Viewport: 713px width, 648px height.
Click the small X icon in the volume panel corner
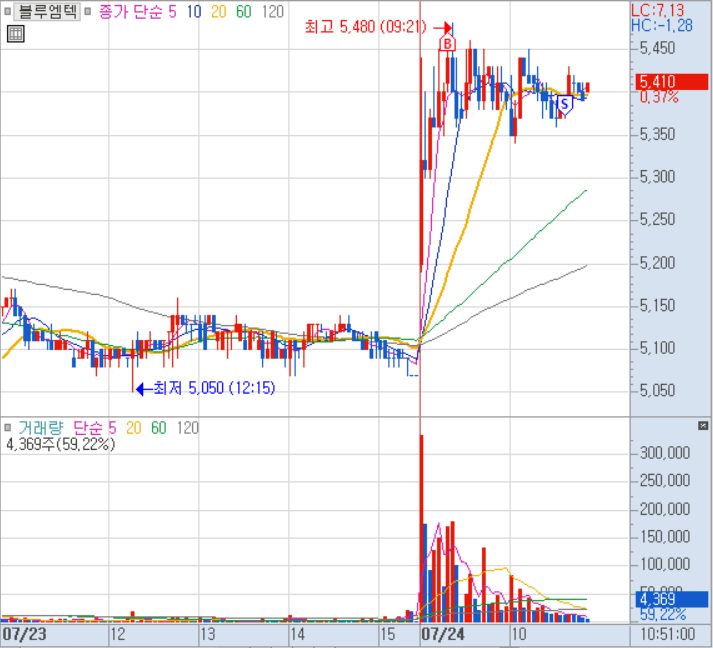(703, 427)
